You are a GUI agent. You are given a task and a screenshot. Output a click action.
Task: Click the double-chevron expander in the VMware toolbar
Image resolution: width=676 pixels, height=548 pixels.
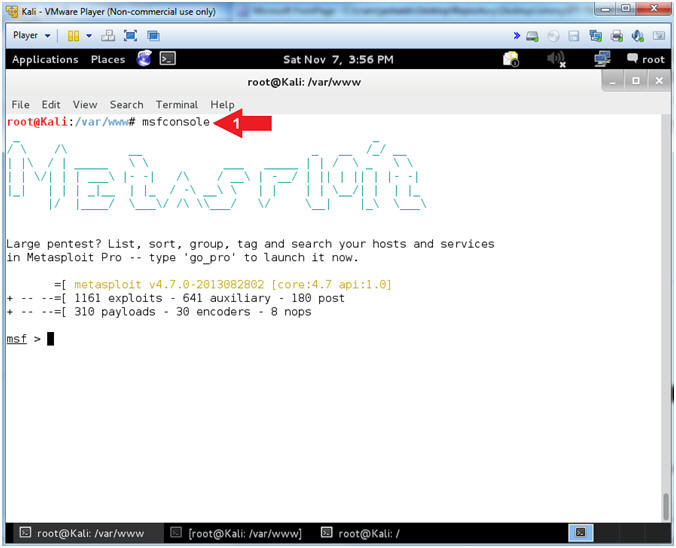click(516, 36)
